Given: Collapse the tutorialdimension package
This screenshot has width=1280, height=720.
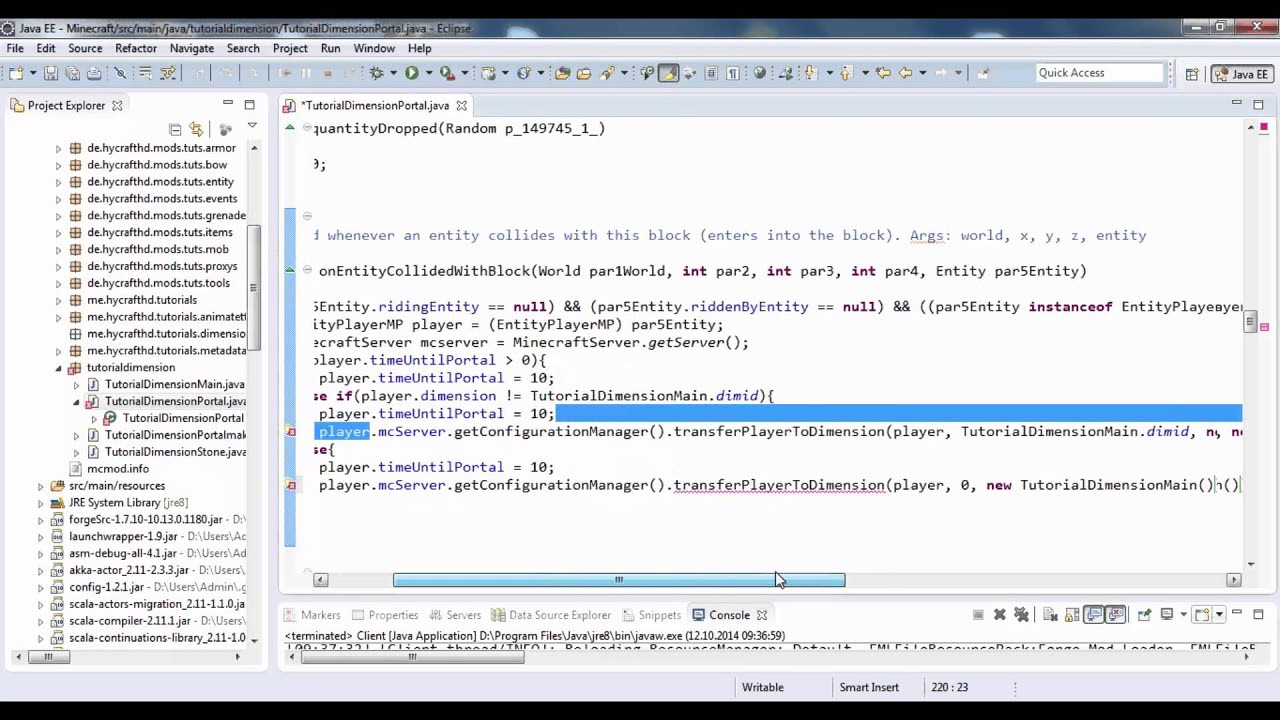Looking at the screenshot, I should pyautogui.click(x=58, y=368).
